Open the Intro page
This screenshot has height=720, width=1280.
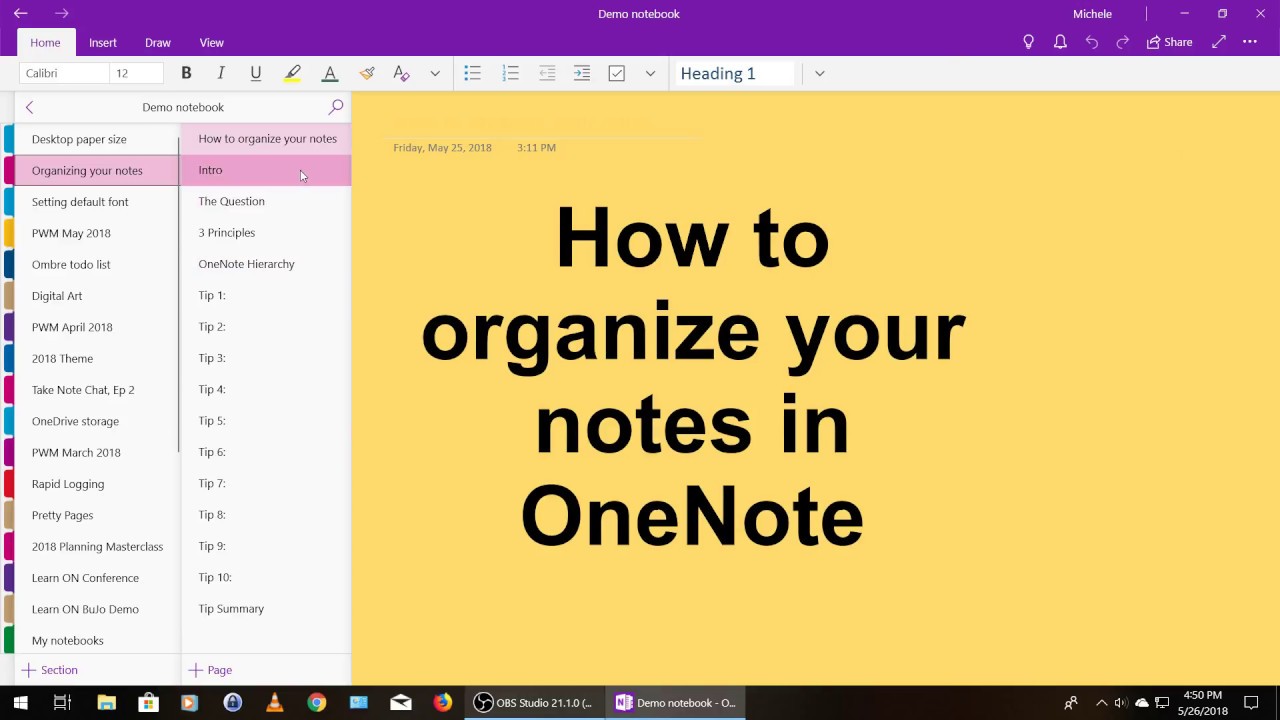[266, 170]
